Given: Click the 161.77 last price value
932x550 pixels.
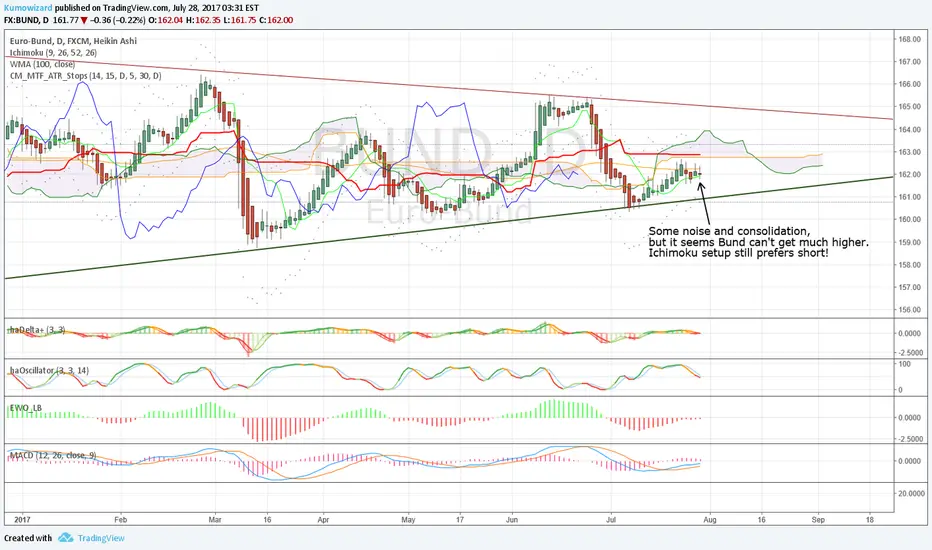Looking at the screenshot, I should (65, 20).
